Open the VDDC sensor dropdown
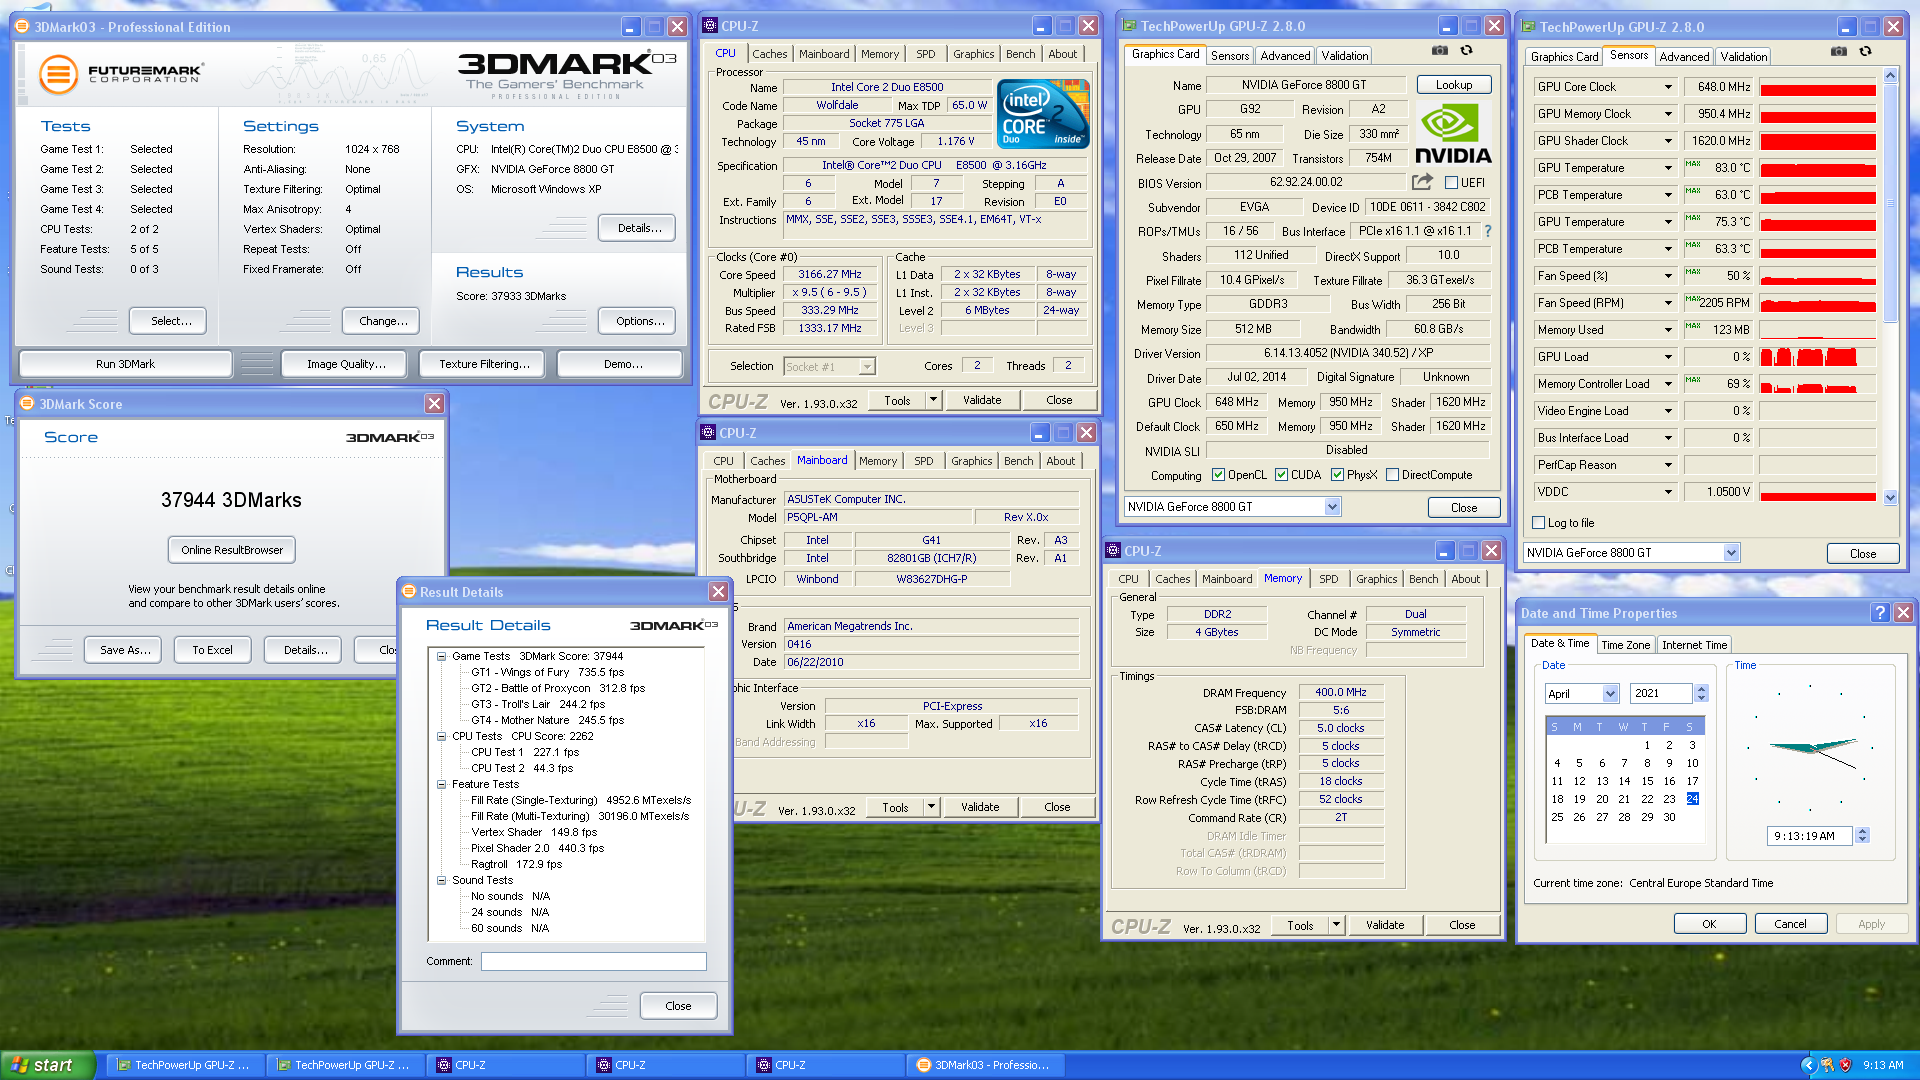Screen dimensions: 1920x1080 click(x=1668, y=492)
